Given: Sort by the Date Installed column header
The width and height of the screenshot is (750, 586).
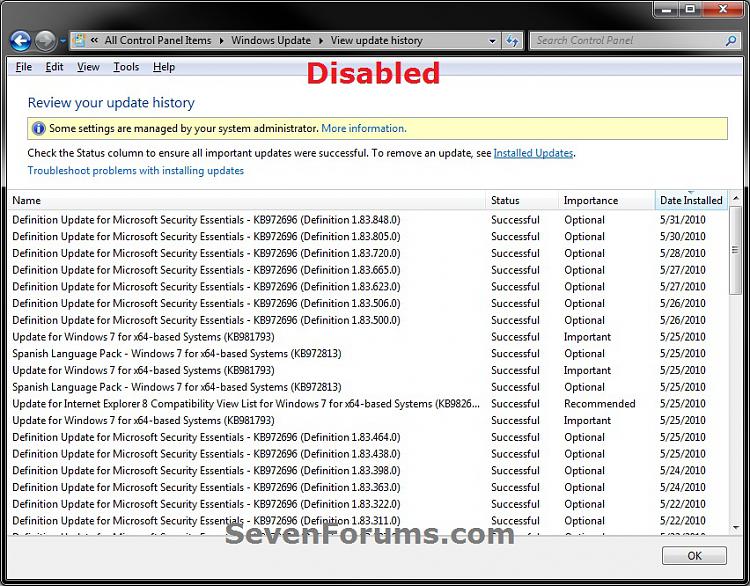Looking at the screenshot, I should (691, 200).
